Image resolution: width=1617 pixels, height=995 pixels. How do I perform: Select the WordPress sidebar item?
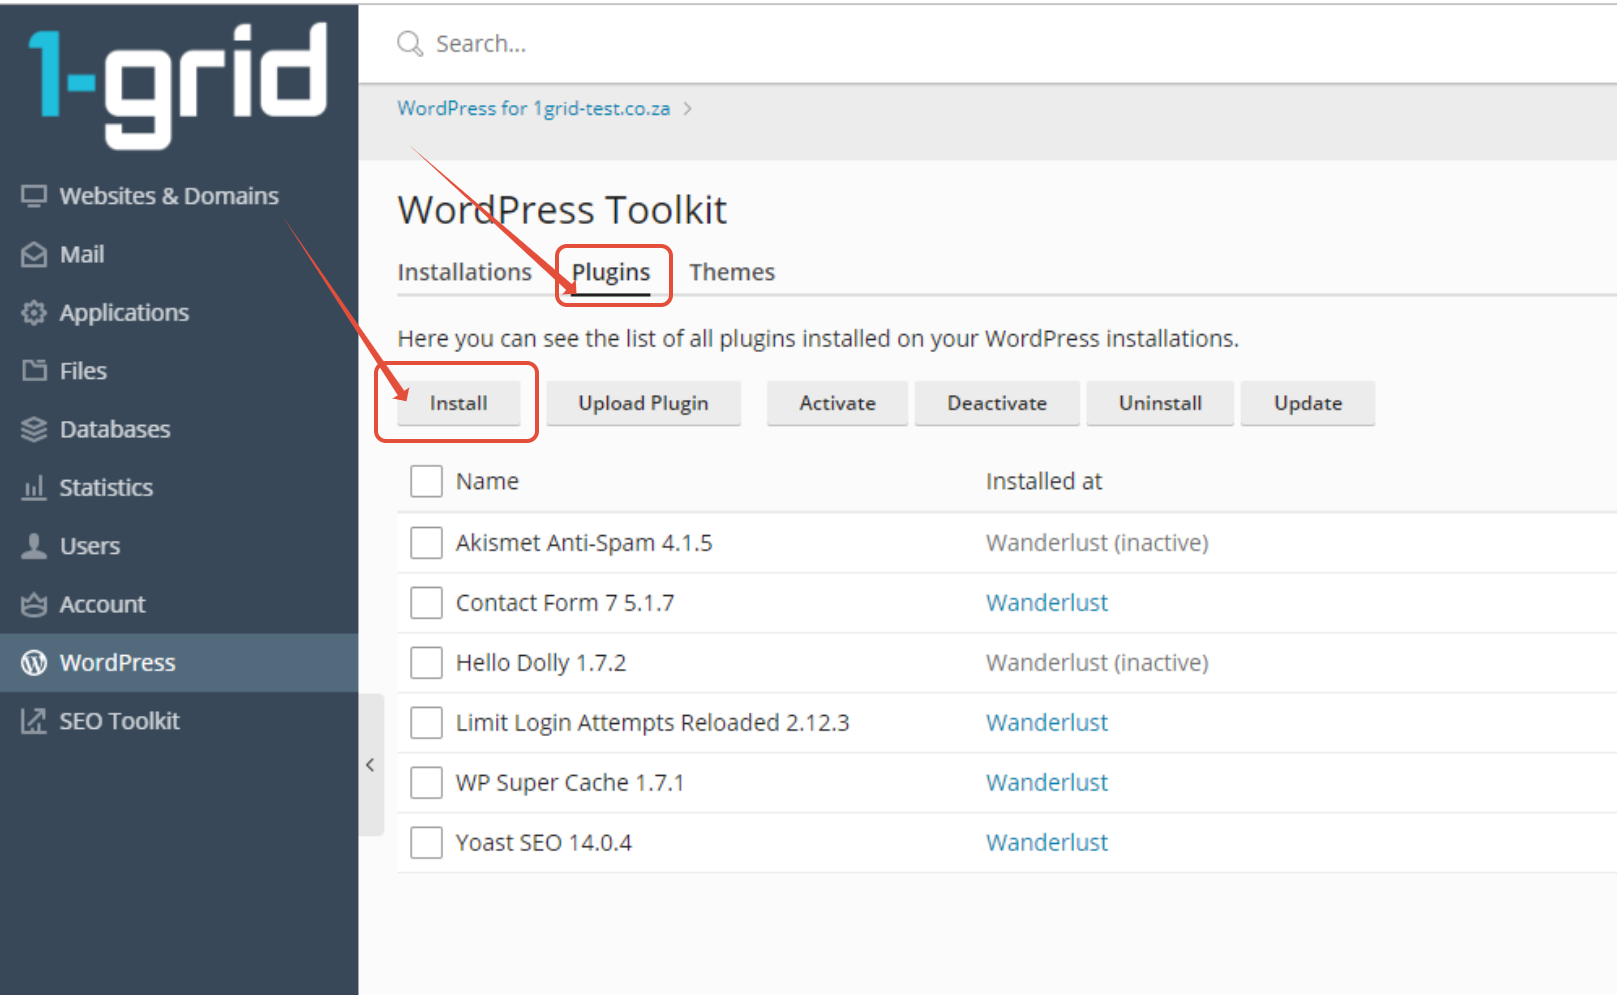click(179, 663)
